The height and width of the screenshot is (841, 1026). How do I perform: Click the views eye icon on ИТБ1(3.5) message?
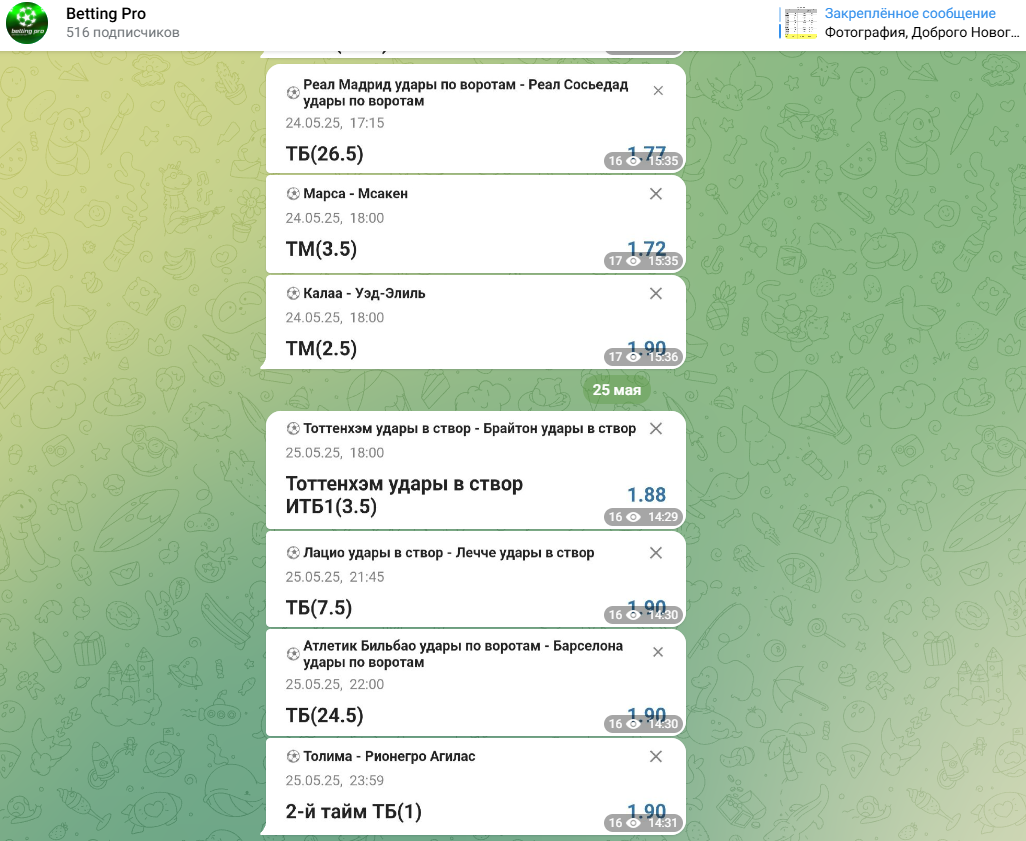point(633,517)
